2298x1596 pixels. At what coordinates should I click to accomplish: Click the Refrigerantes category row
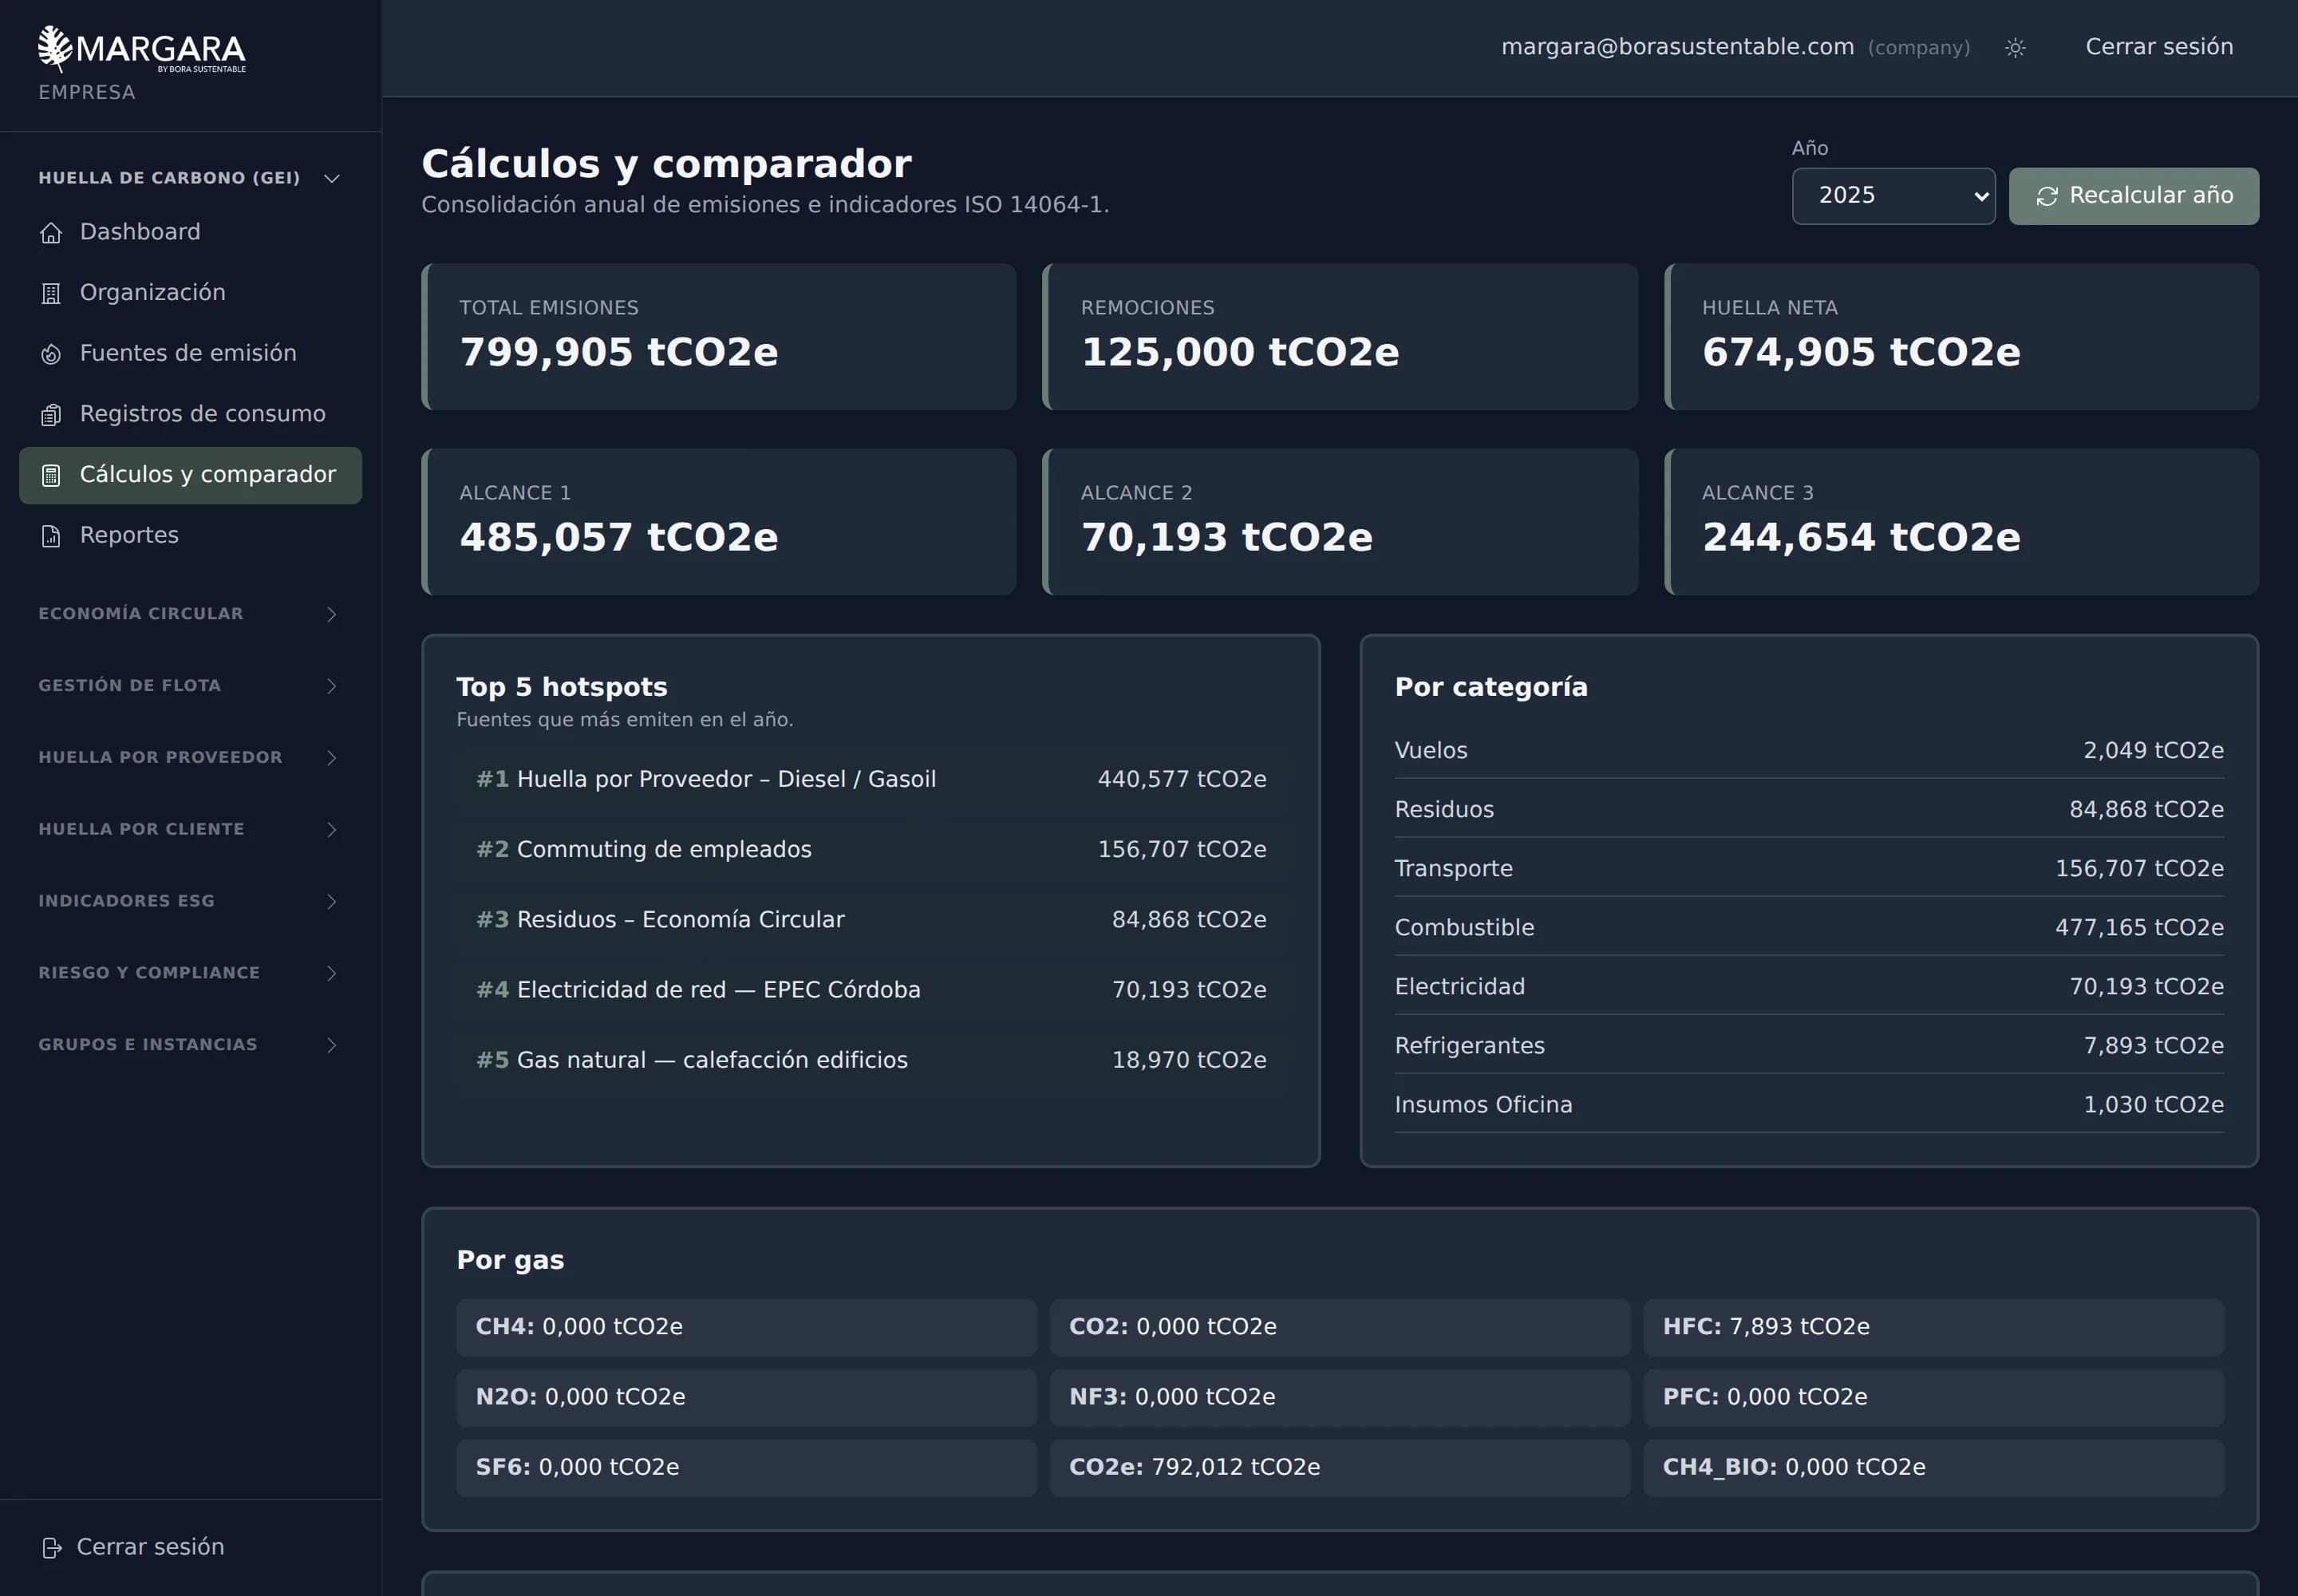[x=1809, y=1045]
